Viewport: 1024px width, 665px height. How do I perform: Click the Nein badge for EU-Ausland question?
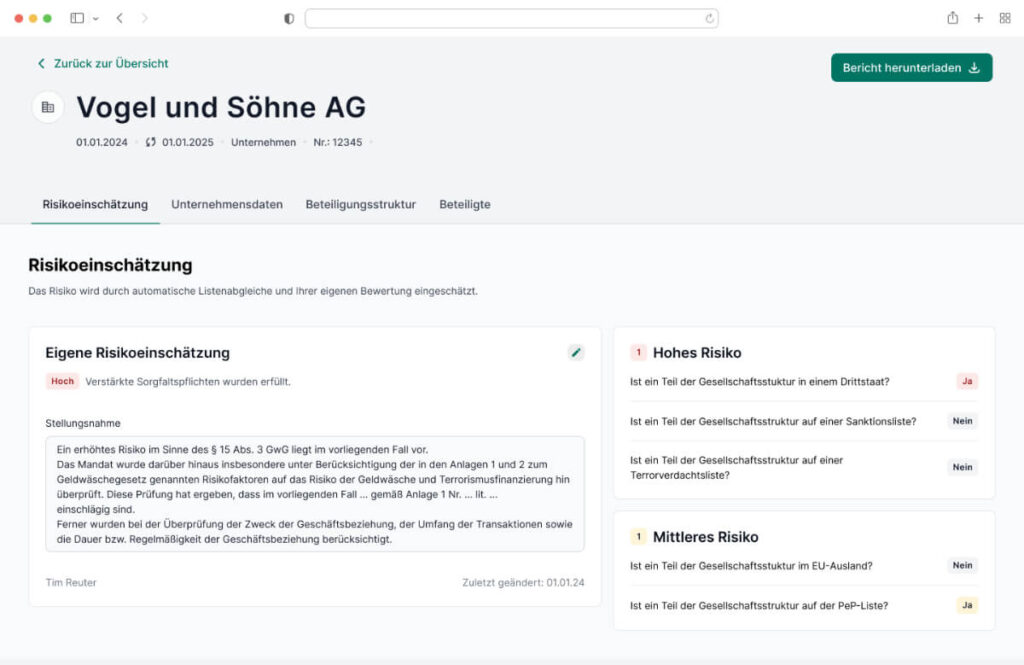(963, 566)
